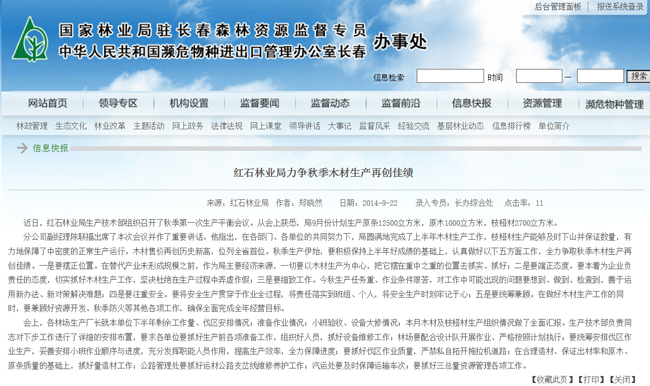Focus the start time input field
The image size is (650, 386).
[539, 76]
